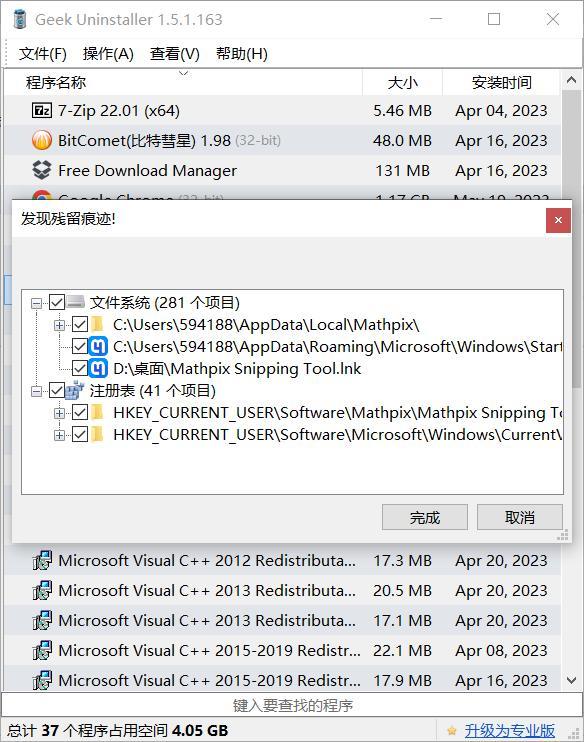Image resolution: width=584 pixels, height=742 pixels.
Task: Click the Mathpix icon beside Snipping Tool.lnk
Action: [98, 369]
